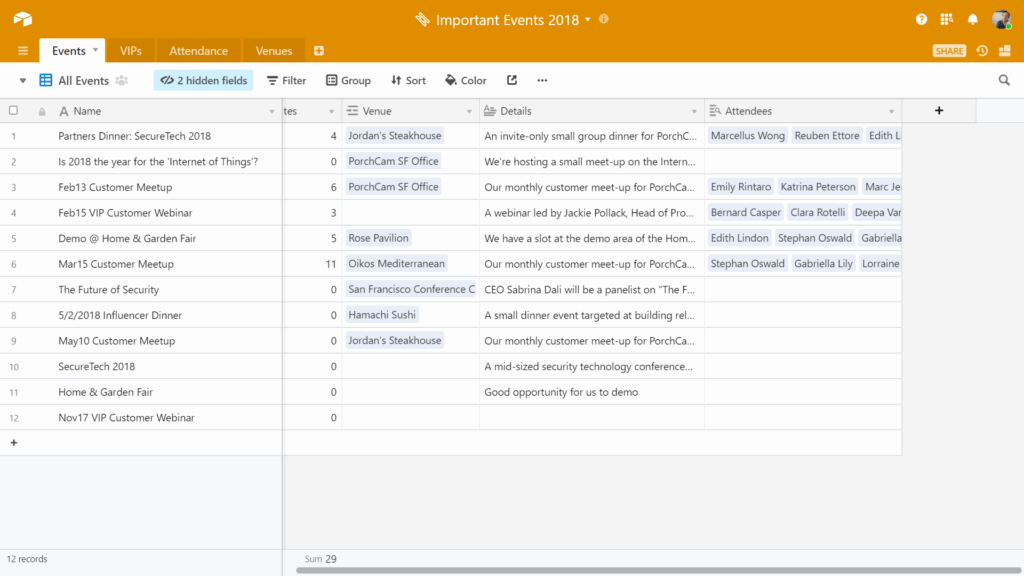
Task: Click Bernard Casper attendee chip
Action: pos(746,212)
